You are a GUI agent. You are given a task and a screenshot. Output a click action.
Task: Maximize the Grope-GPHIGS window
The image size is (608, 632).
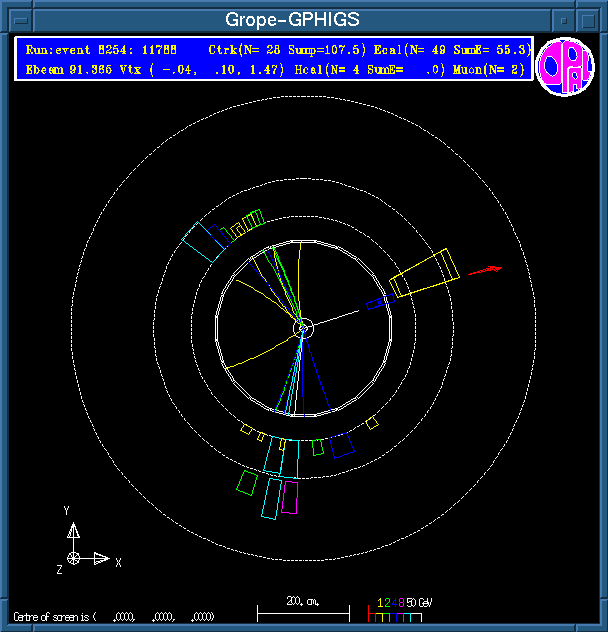click(590, 19)
